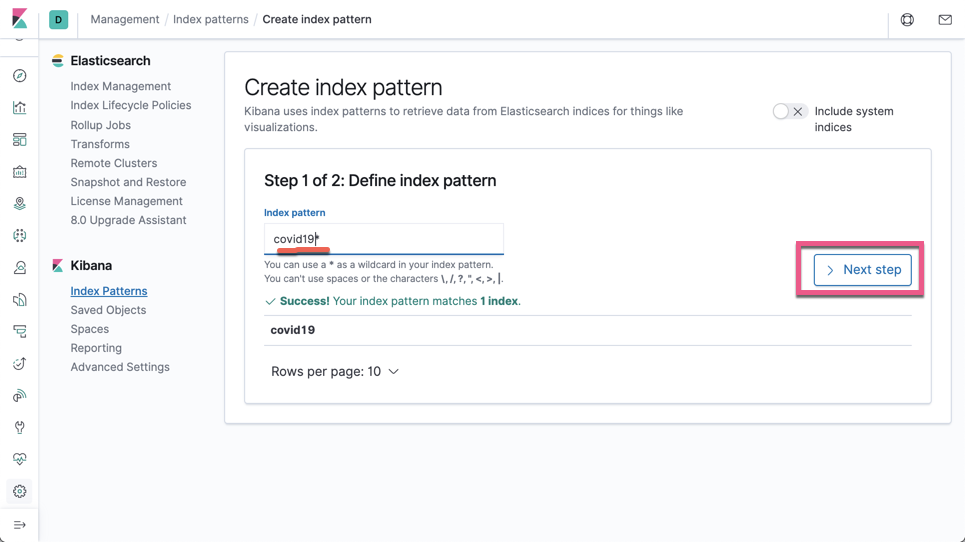Open the mail newsfeed icon

point(945,20)
